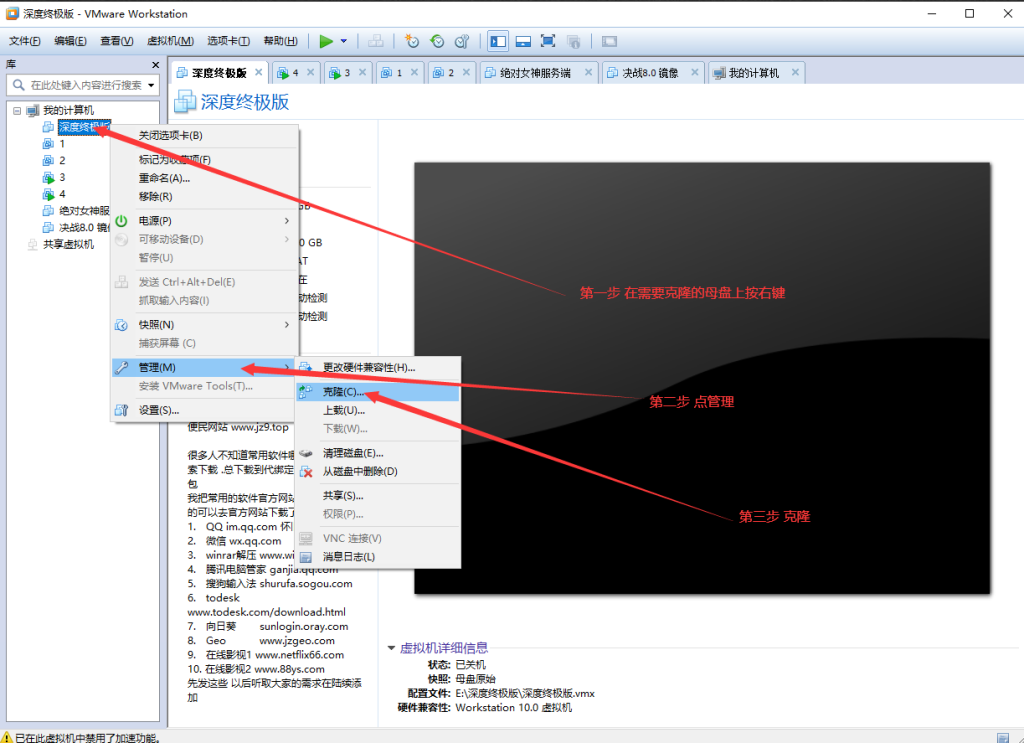Open the 虚拟机(M) menu
The height and width of the screenshot is (743, 1024).
170,41
